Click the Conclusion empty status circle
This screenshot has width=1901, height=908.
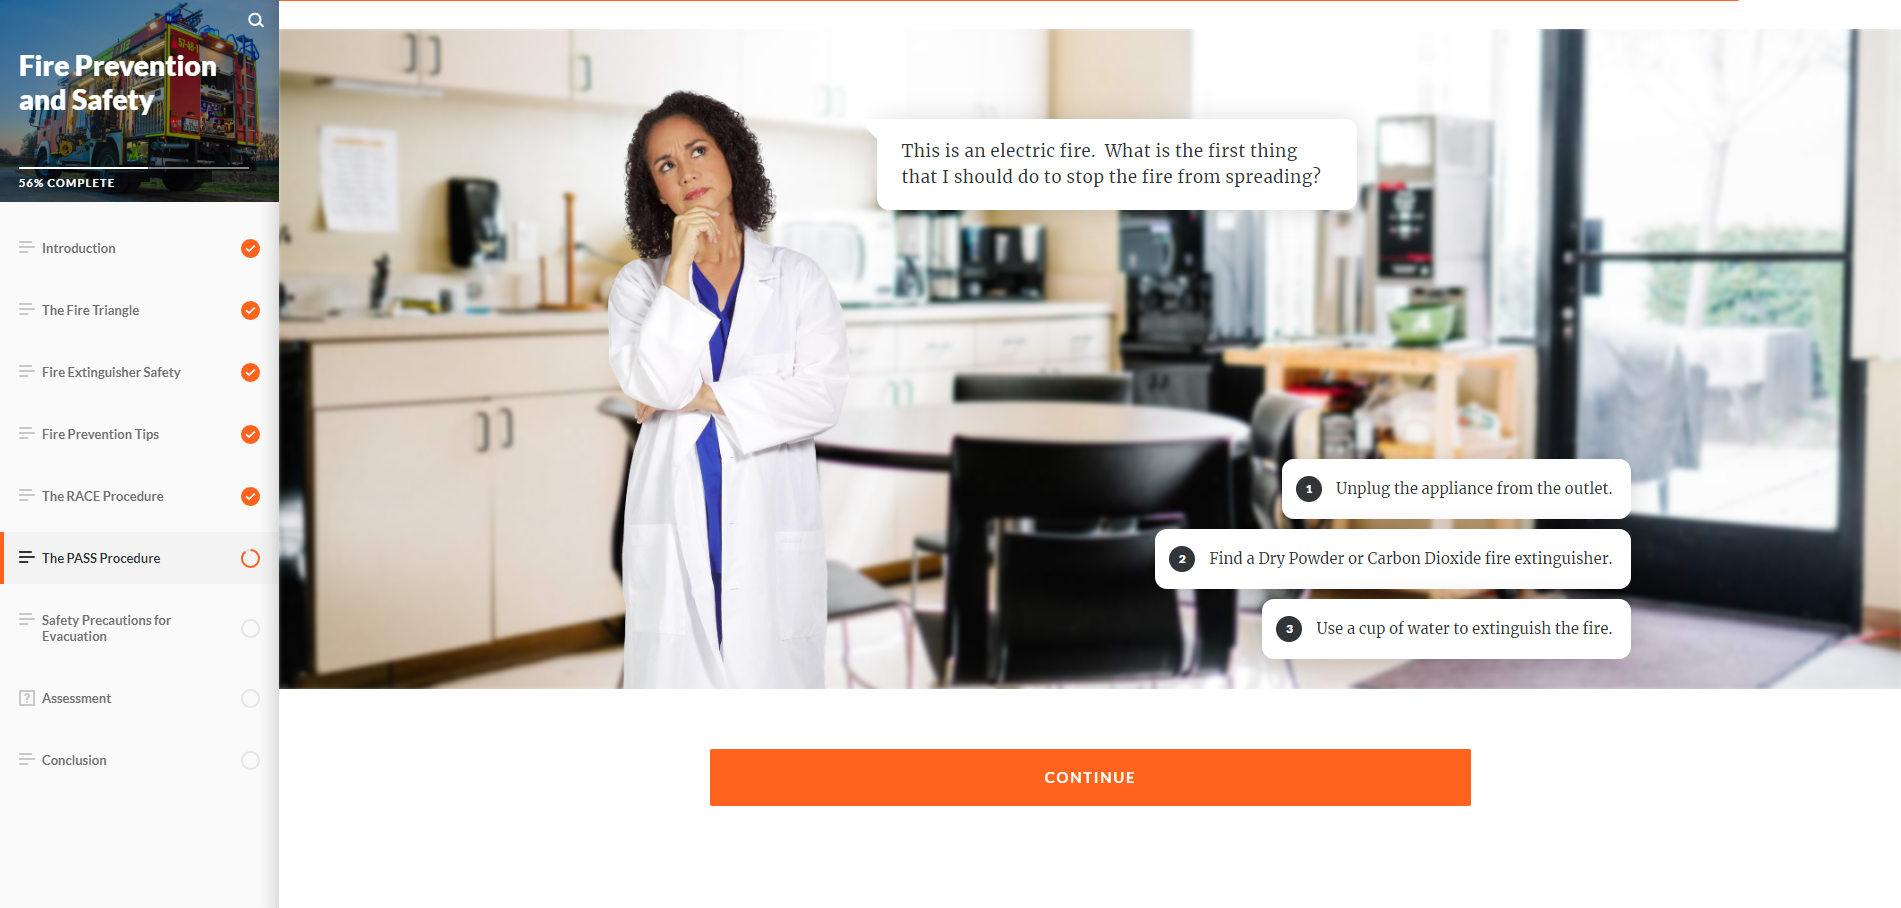(251, 760)
